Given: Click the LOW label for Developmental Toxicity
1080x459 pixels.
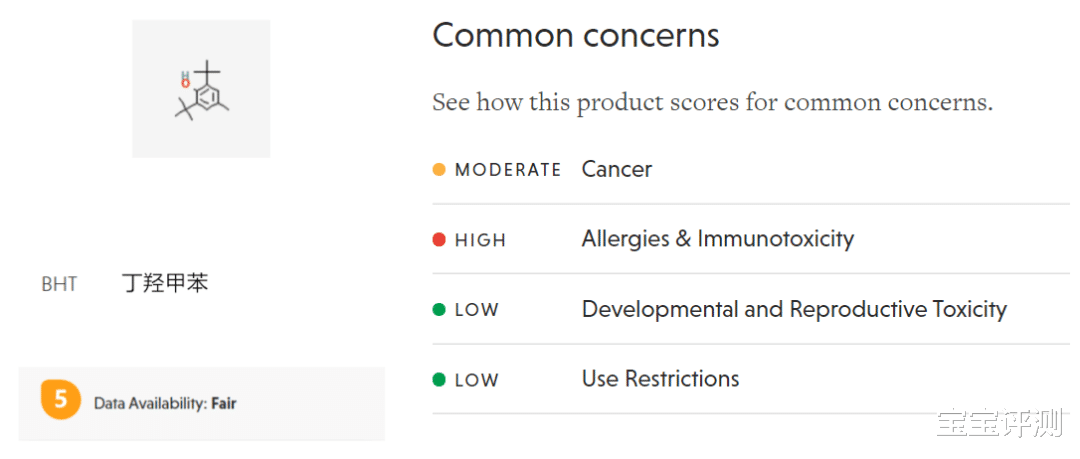Looking at the screenshot, I should (477, 310).
